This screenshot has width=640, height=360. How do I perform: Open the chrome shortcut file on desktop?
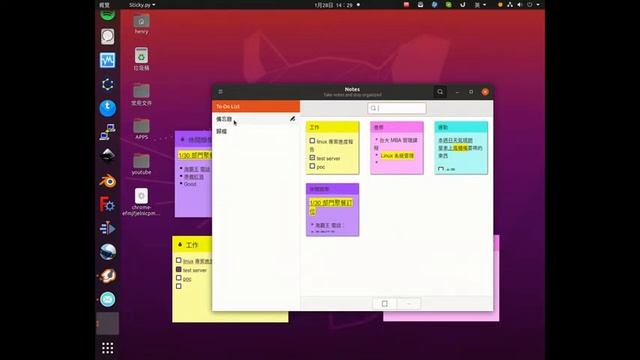point(141,202)
